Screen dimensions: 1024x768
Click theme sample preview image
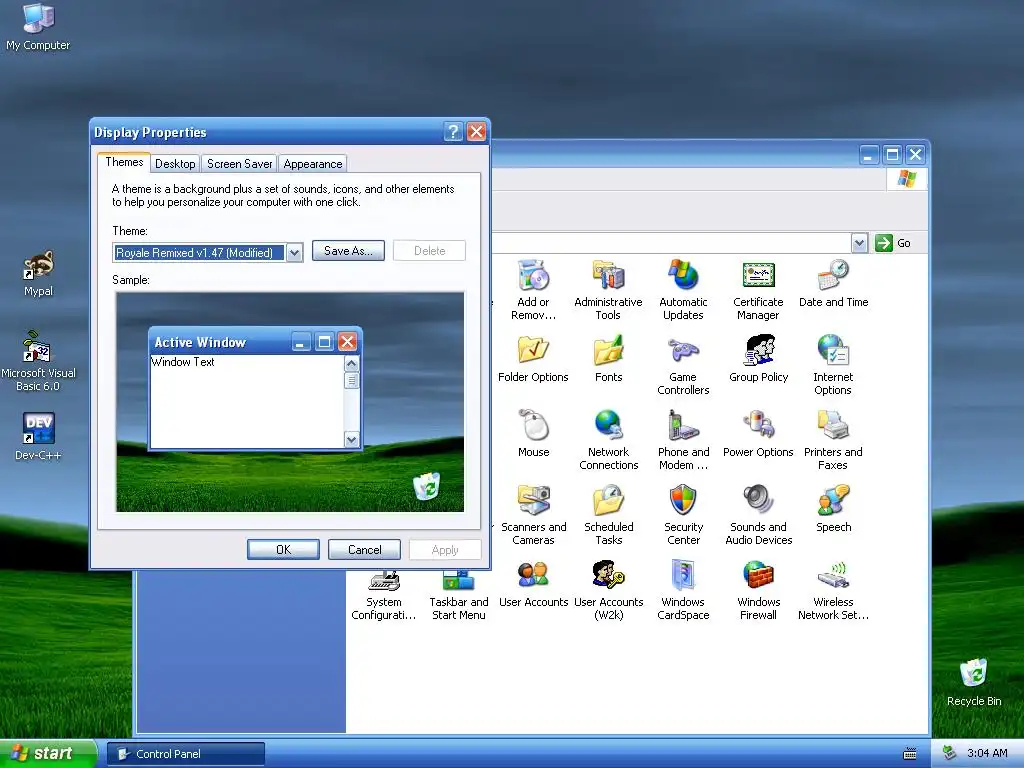[x=290, y=402]
